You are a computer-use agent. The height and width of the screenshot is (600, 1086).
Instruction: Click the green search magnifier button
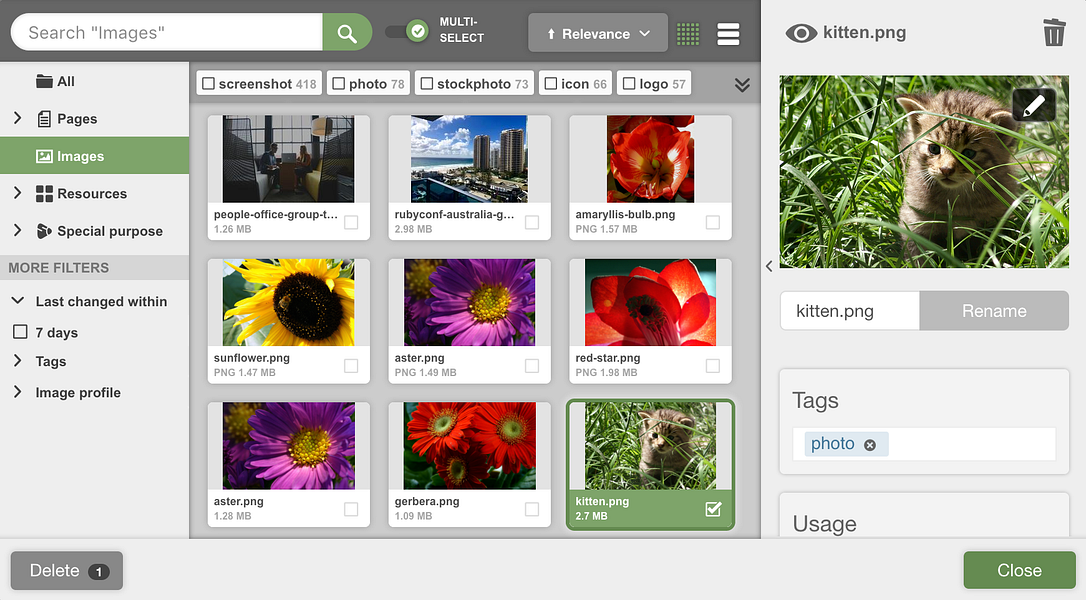click(347, 33)
